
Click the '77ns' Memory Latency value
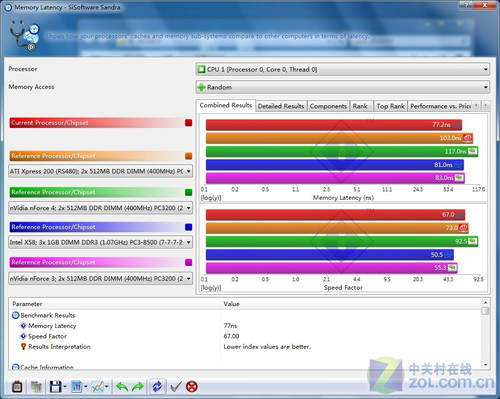point(230,326)
